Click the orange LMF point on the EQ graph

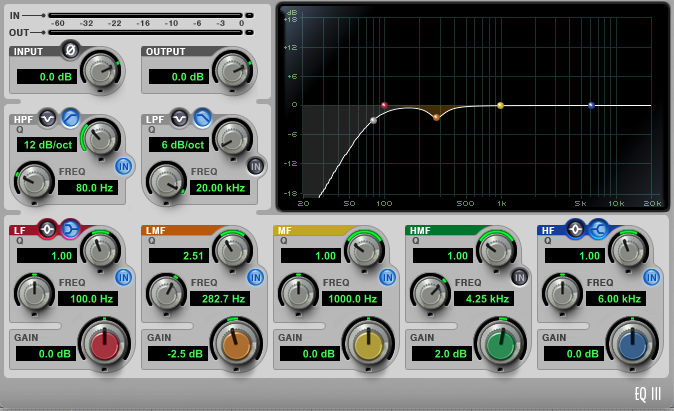tap(436, 117)
